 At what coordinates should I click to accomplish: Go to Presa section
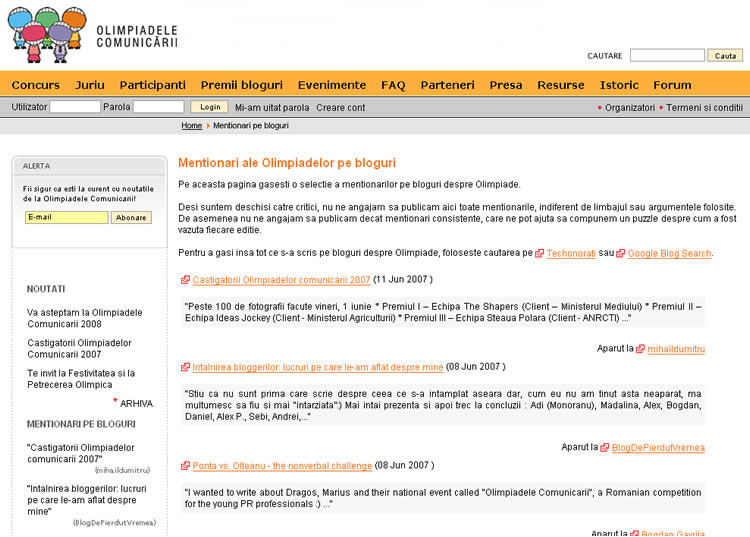(506, 85)
